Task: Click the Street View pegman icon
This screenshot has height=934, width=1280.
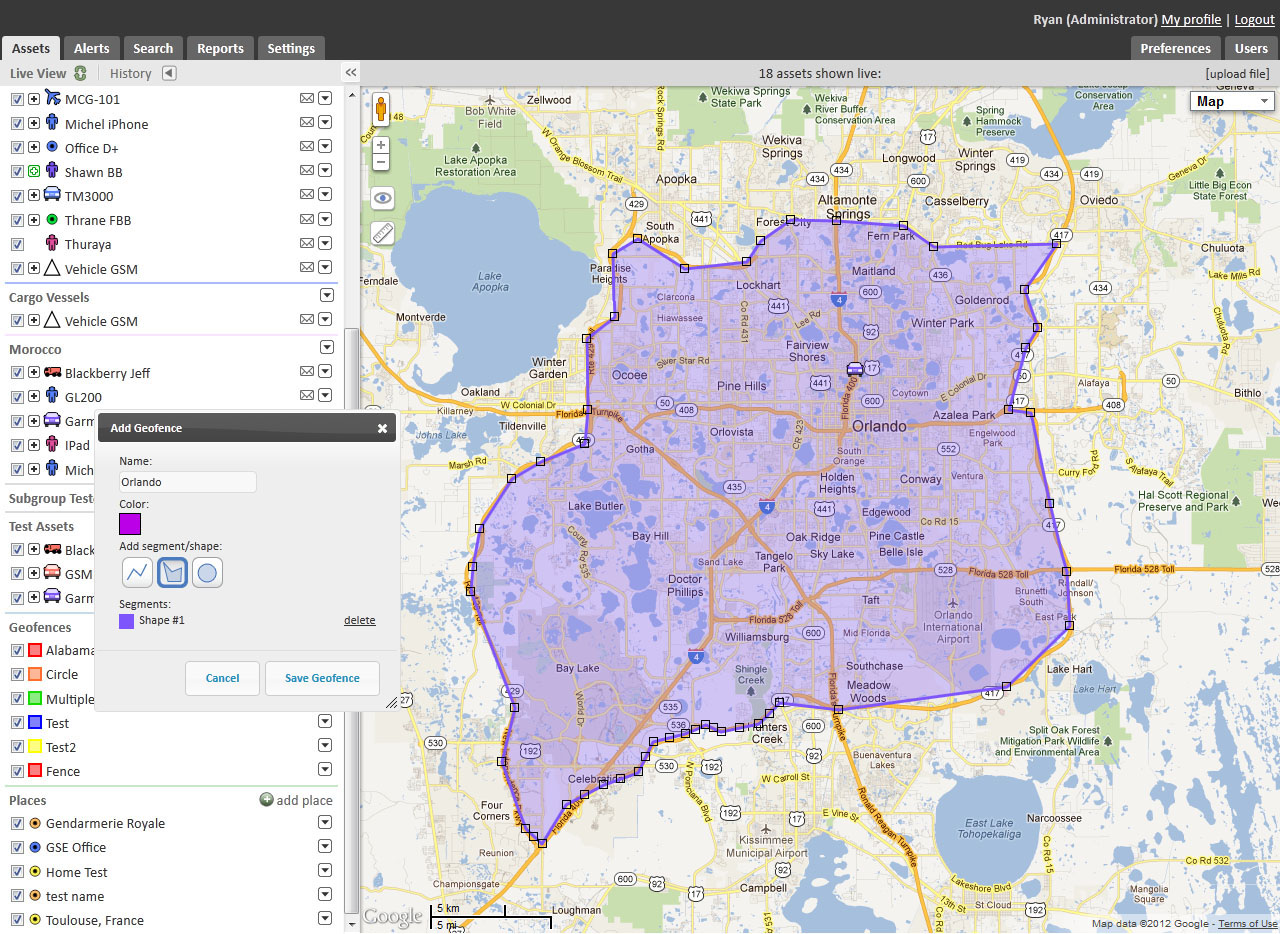Action: click(381, 110)
